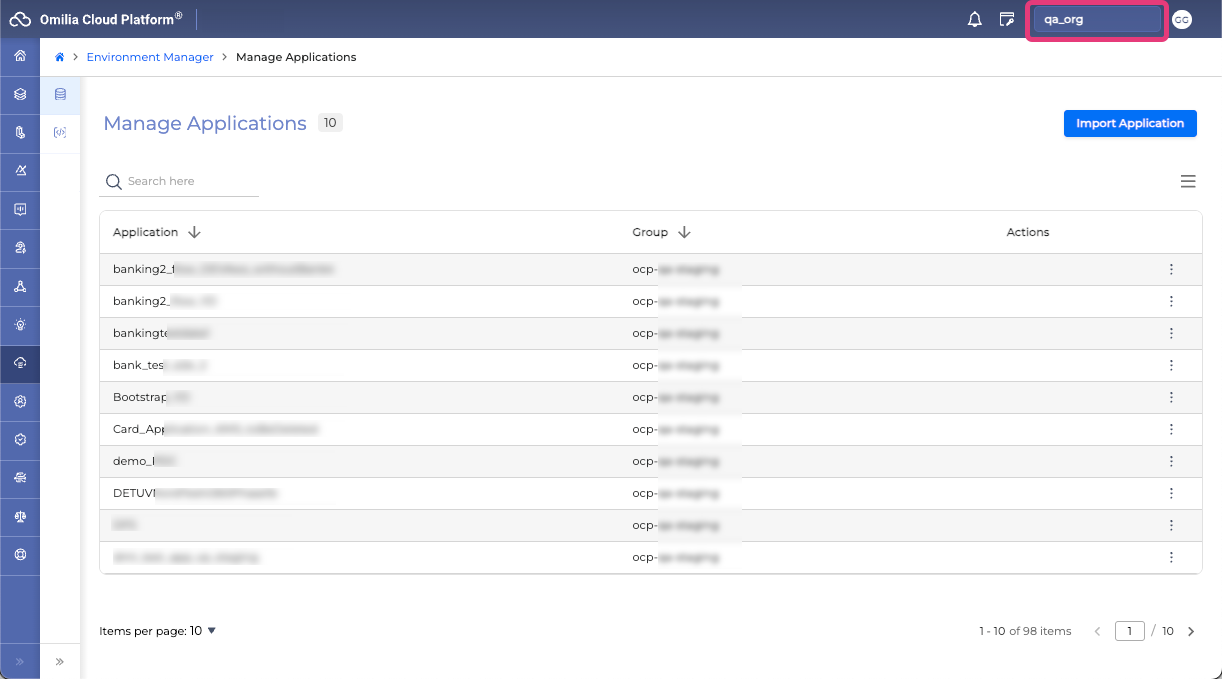Expand the left navigation sidebar
The width and height of the screenshot is (1222, 679).
20,661
